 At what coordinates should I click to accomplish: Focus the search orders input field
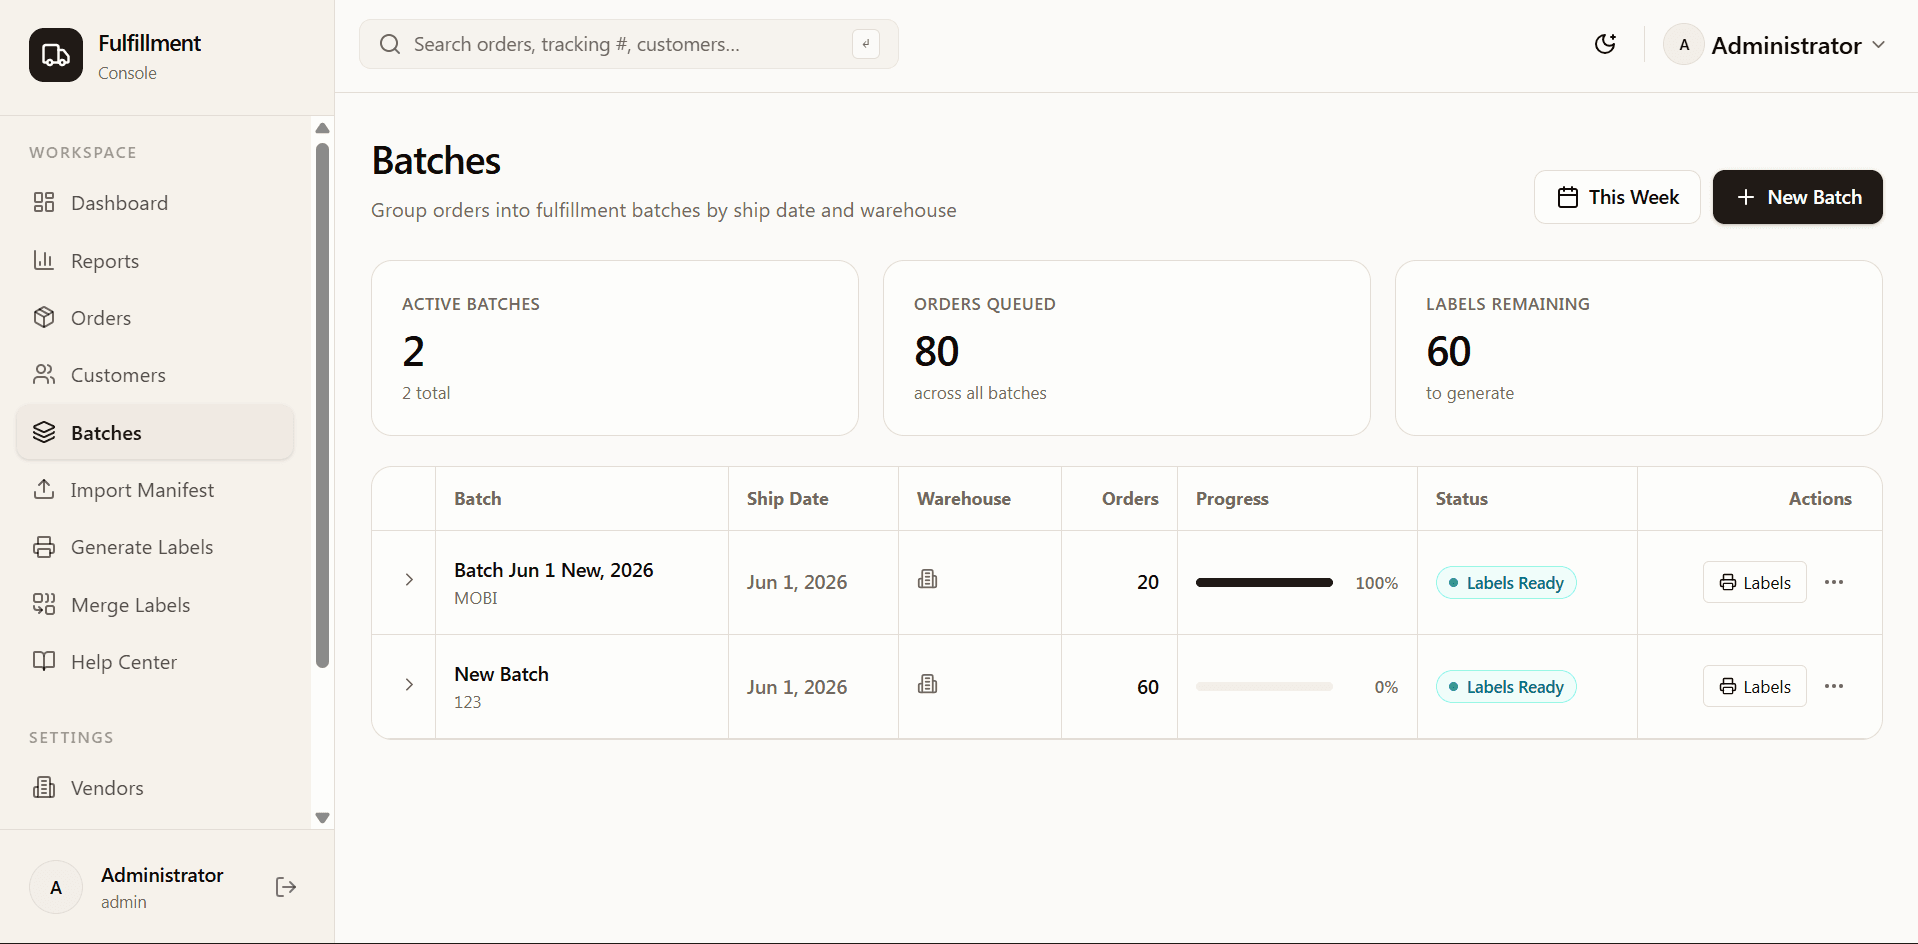coord(629,44)
